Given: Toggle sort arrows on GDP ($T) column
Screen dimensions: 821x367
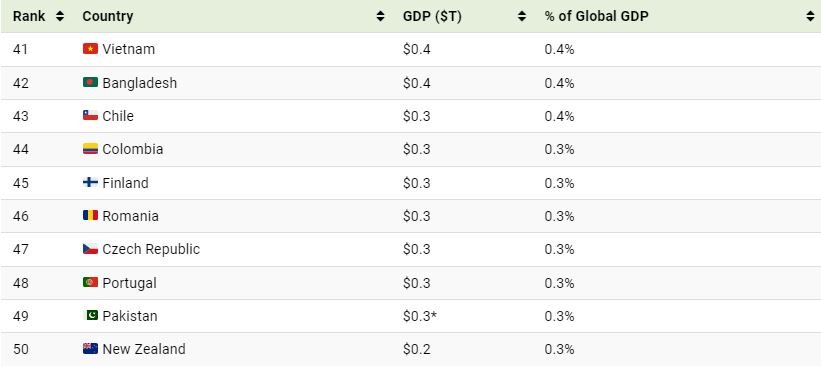Looking at the screenshot, I should (522, 16).
